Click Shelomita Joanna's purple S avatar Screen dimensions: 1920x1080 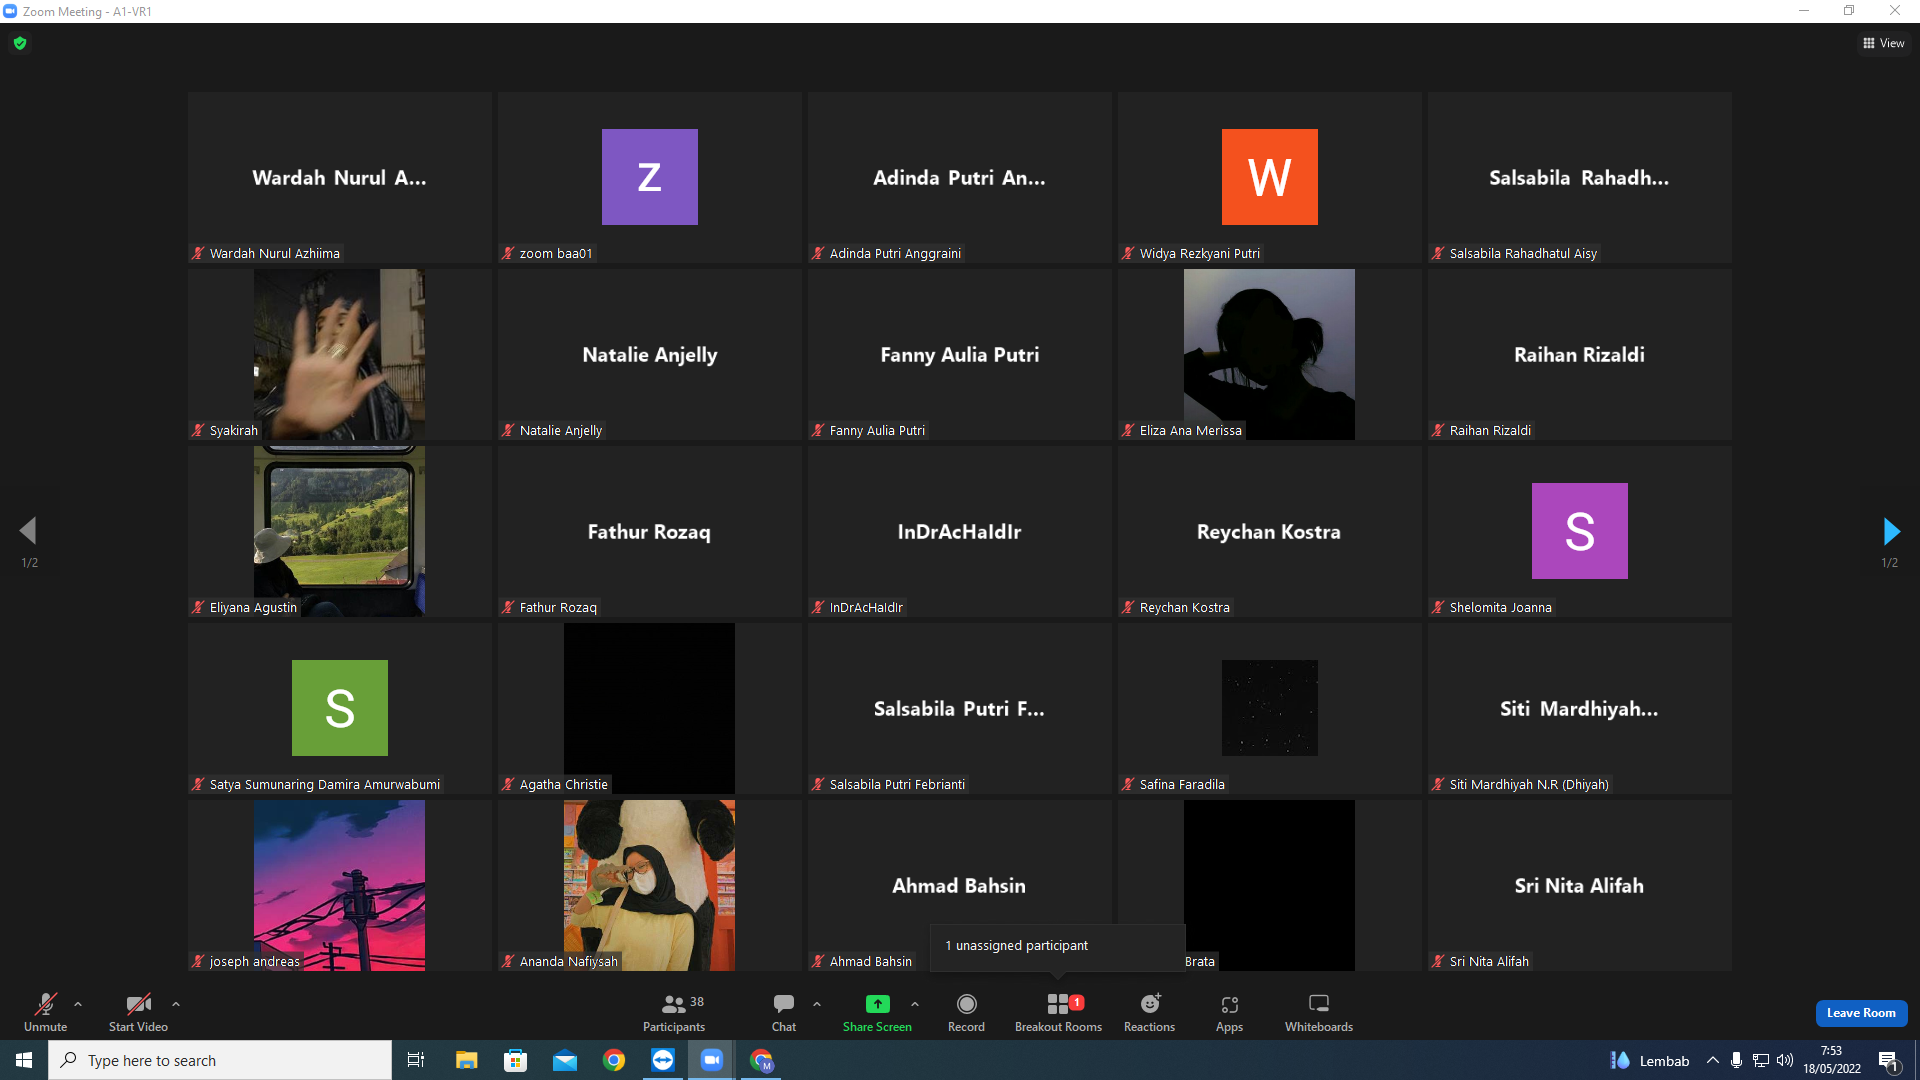click(1579, 531)
